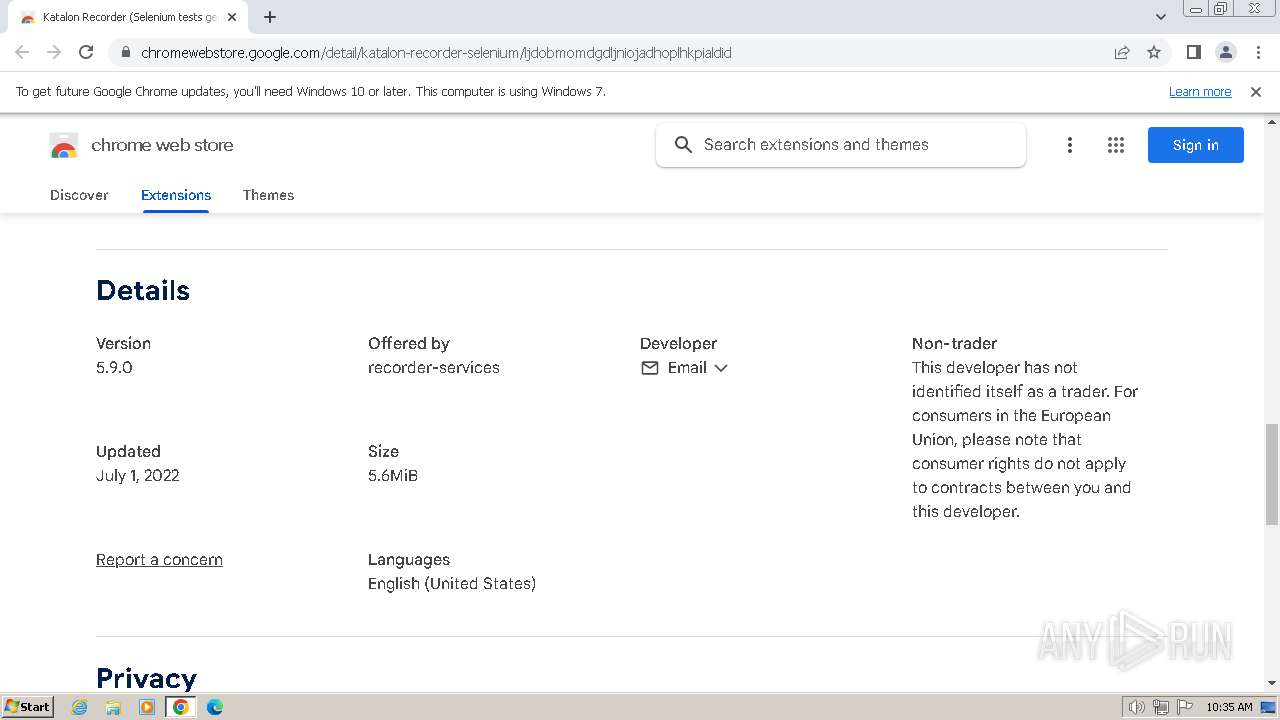Click the Windows Start button

28,707
